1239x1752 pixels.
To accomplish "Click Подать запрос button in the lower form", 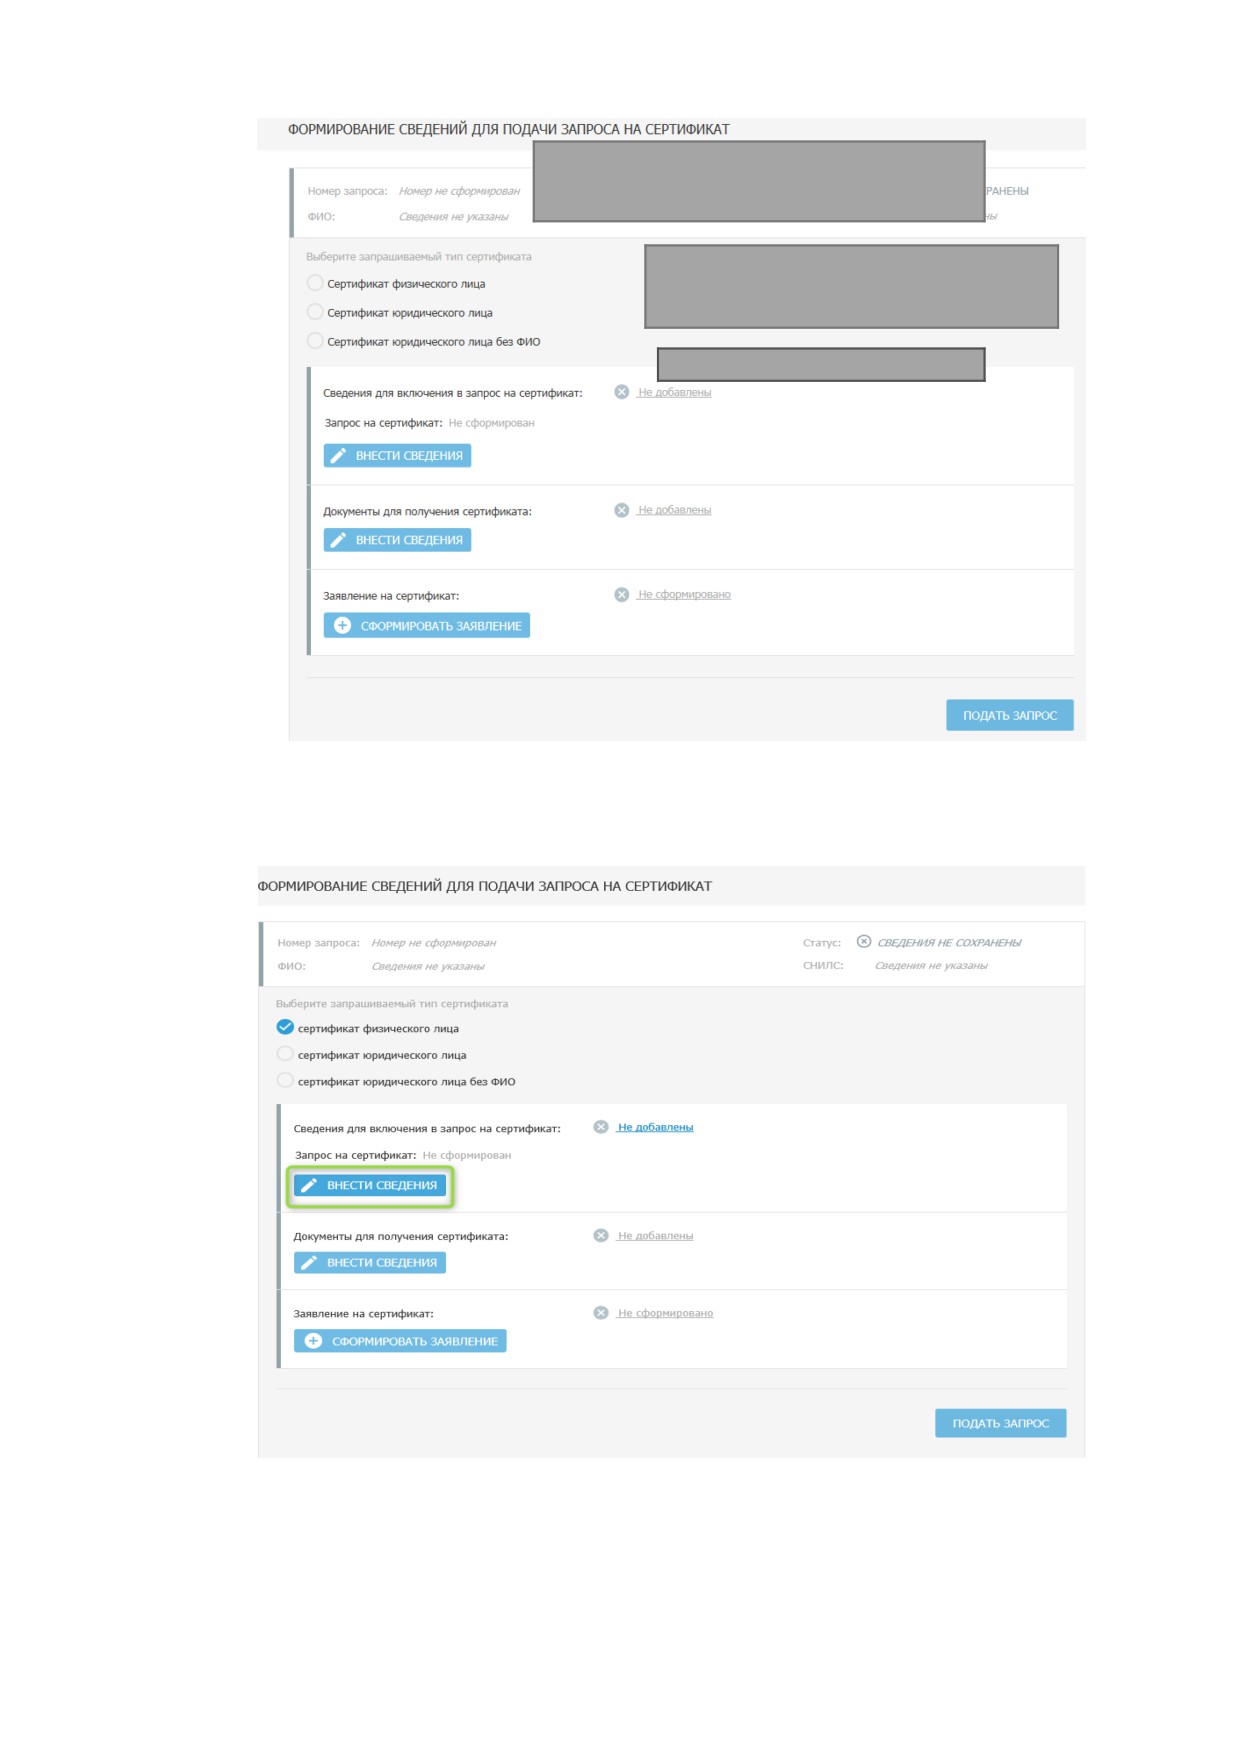I will (x=1000, y=1423).
